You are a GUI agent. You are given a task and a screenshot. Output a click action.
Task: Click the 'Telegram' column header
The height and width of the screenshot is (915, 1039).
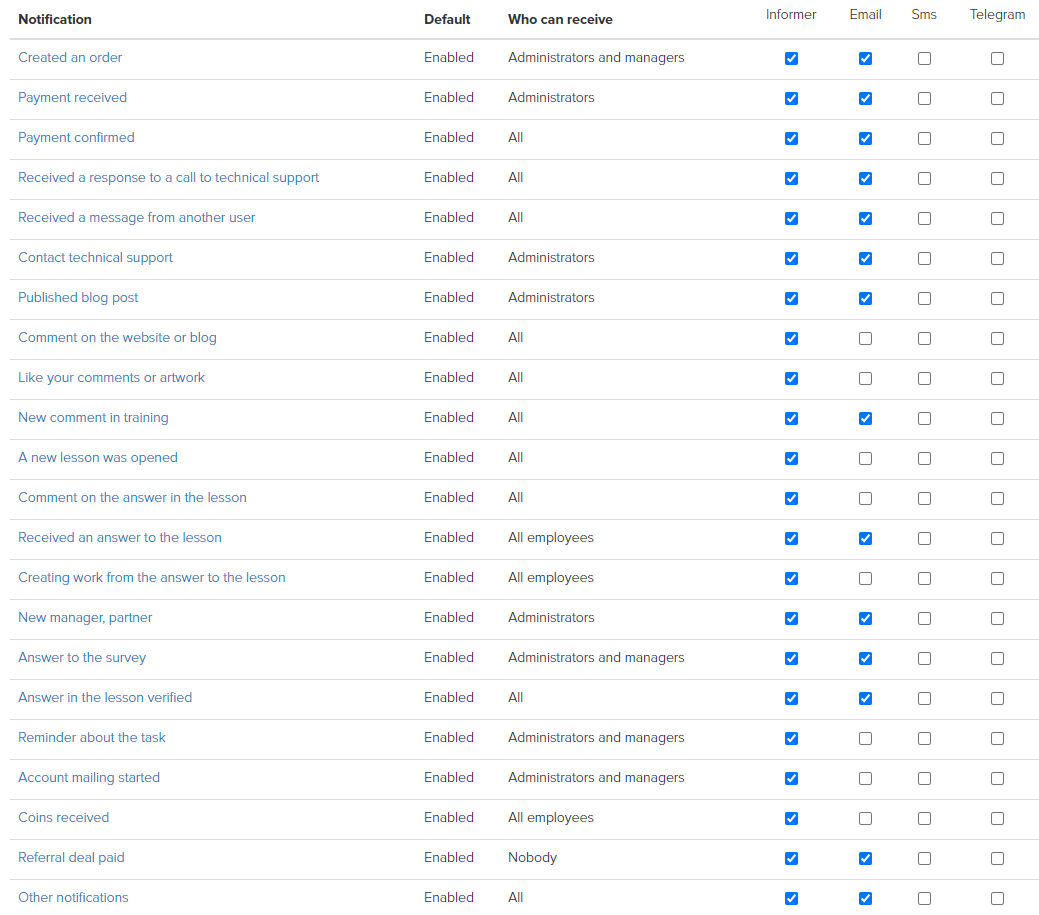click(x=997, y=15)
